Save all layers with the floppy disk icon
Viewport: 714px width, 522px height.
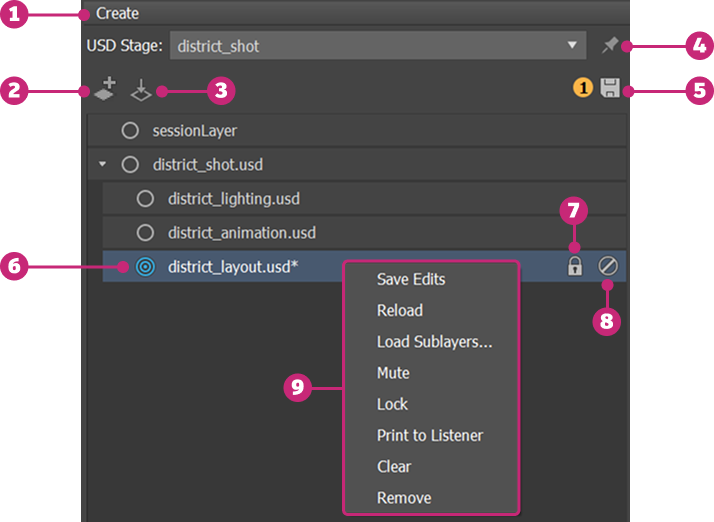pos(609,90)
